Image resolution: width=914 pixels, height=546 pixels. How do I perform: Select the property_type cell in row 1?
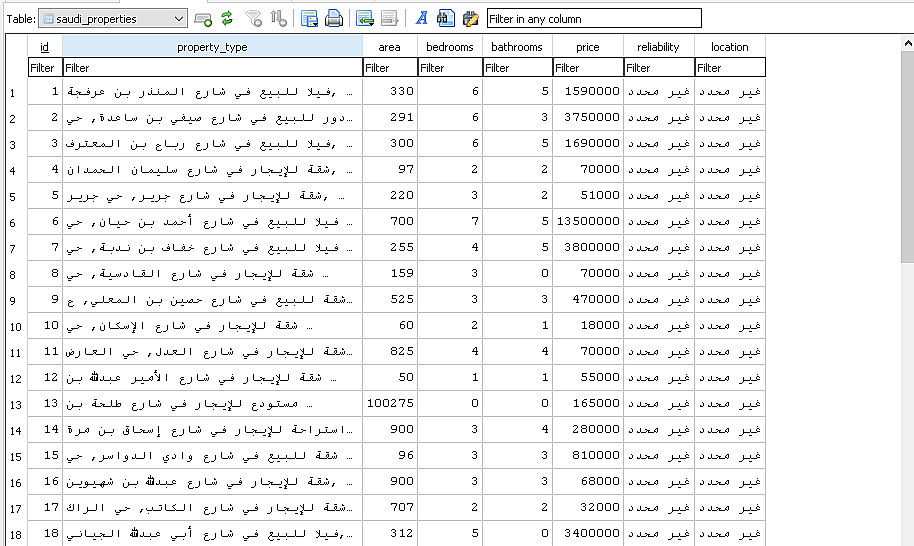212,91
